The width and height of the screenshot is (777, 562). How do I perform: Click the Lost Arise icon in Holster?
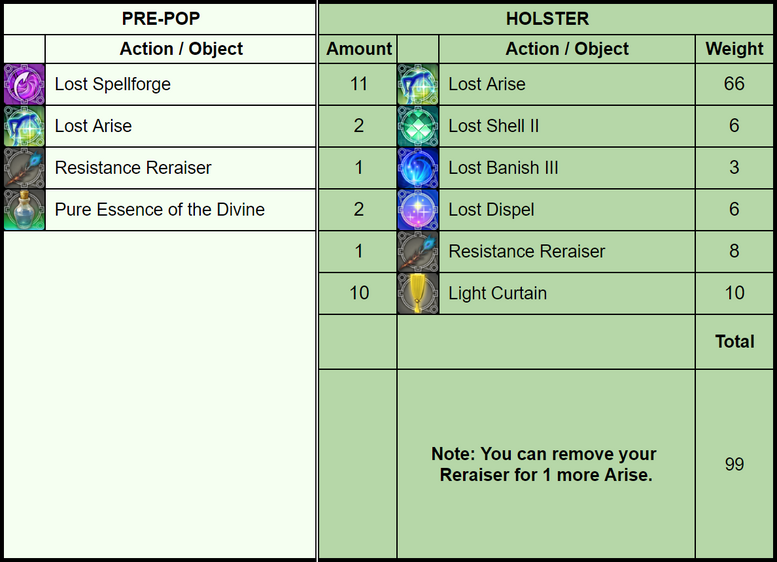tap(418, 85)
